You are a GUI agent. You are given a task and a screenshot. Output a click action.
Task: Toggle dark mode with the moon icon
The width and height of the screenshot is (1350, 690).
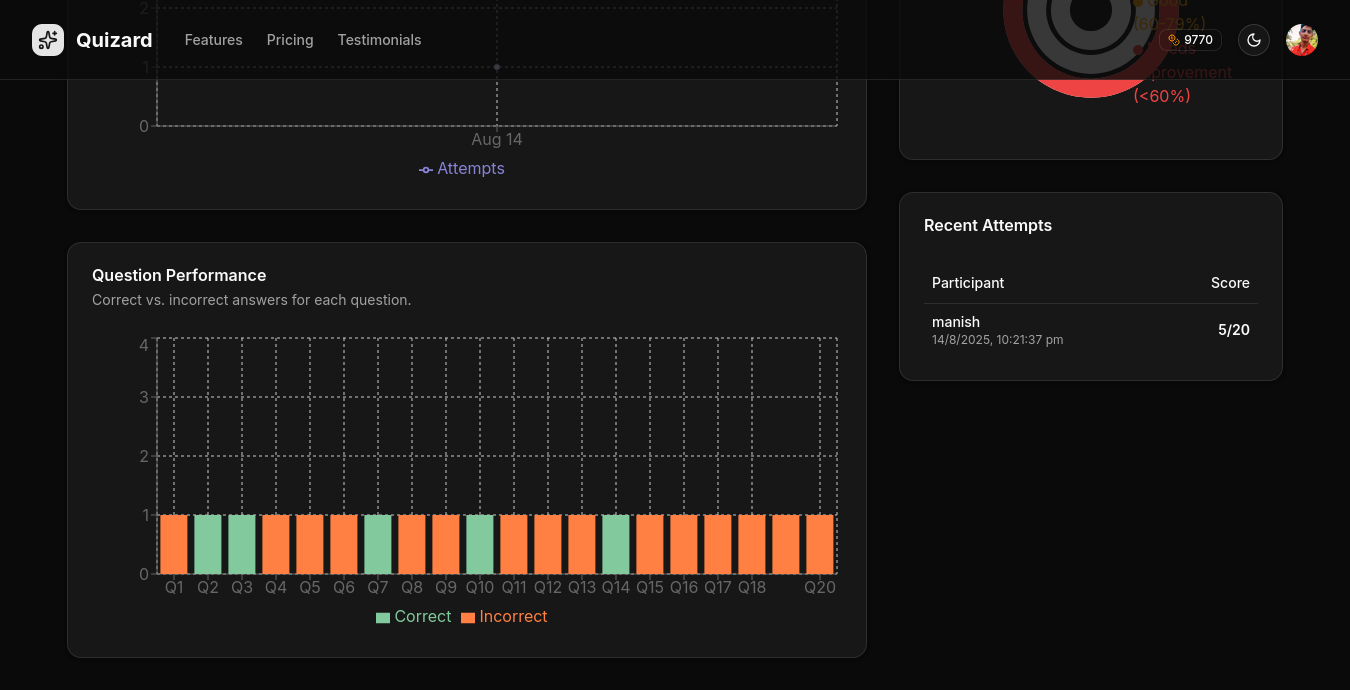coord(1254,40)
